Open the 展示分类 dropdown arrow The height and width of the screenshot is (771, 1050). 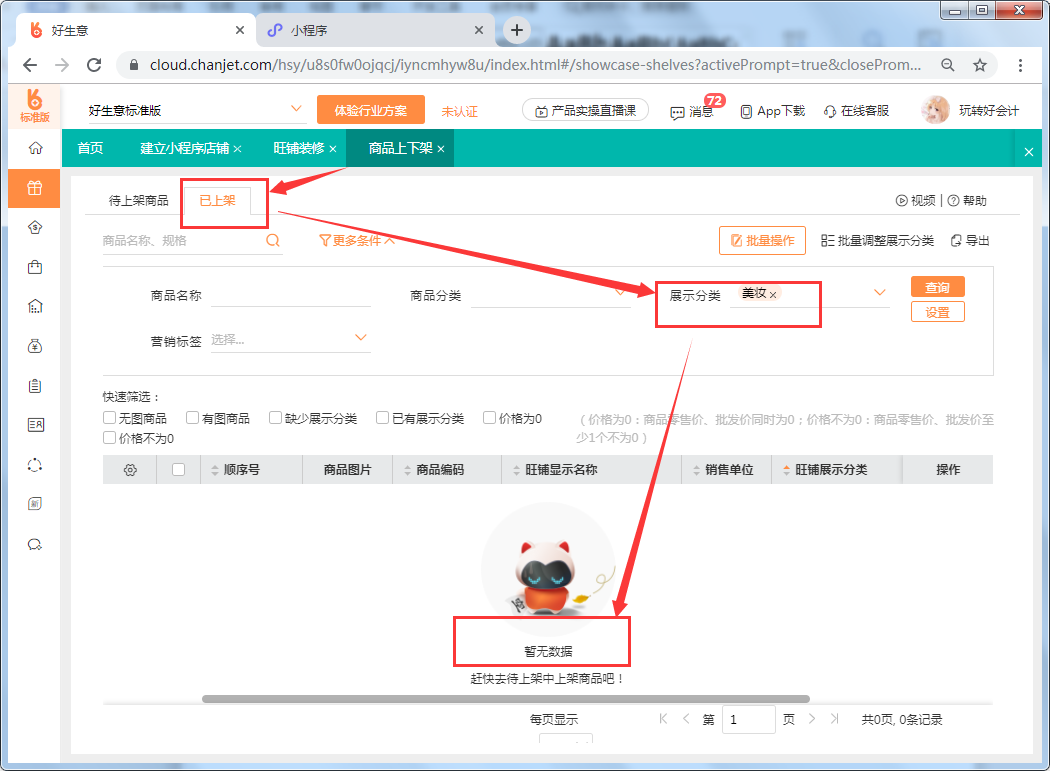[x=880, y=292]
